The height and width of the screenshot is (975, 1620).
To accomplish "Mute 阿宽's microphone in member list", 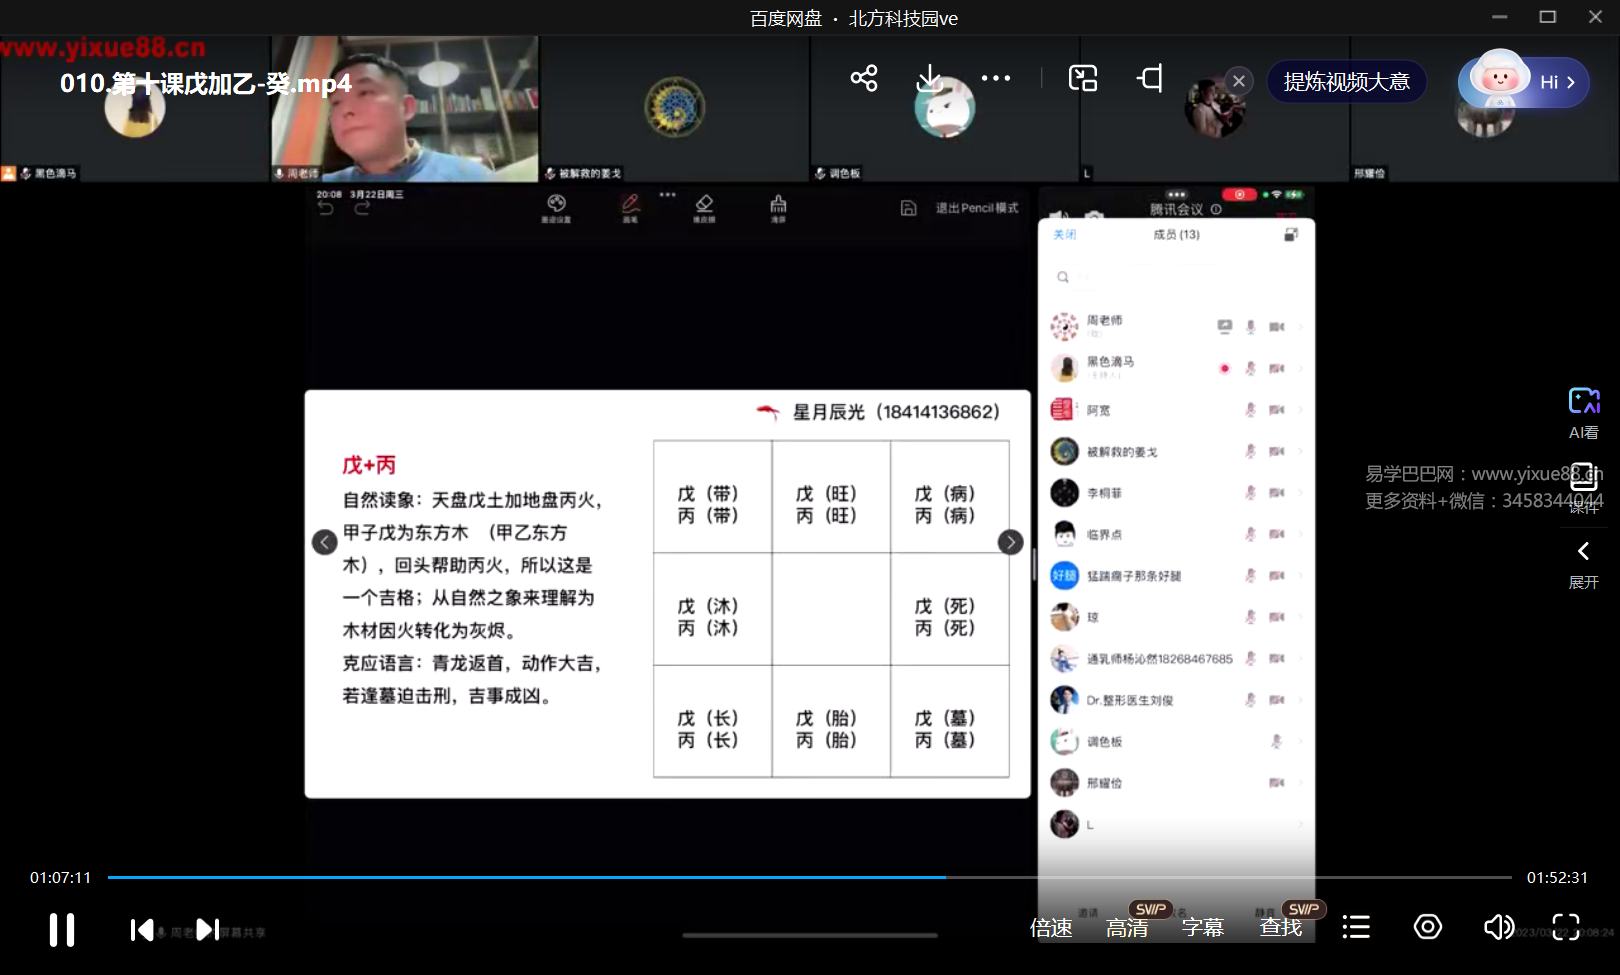I will [1250, 409].
